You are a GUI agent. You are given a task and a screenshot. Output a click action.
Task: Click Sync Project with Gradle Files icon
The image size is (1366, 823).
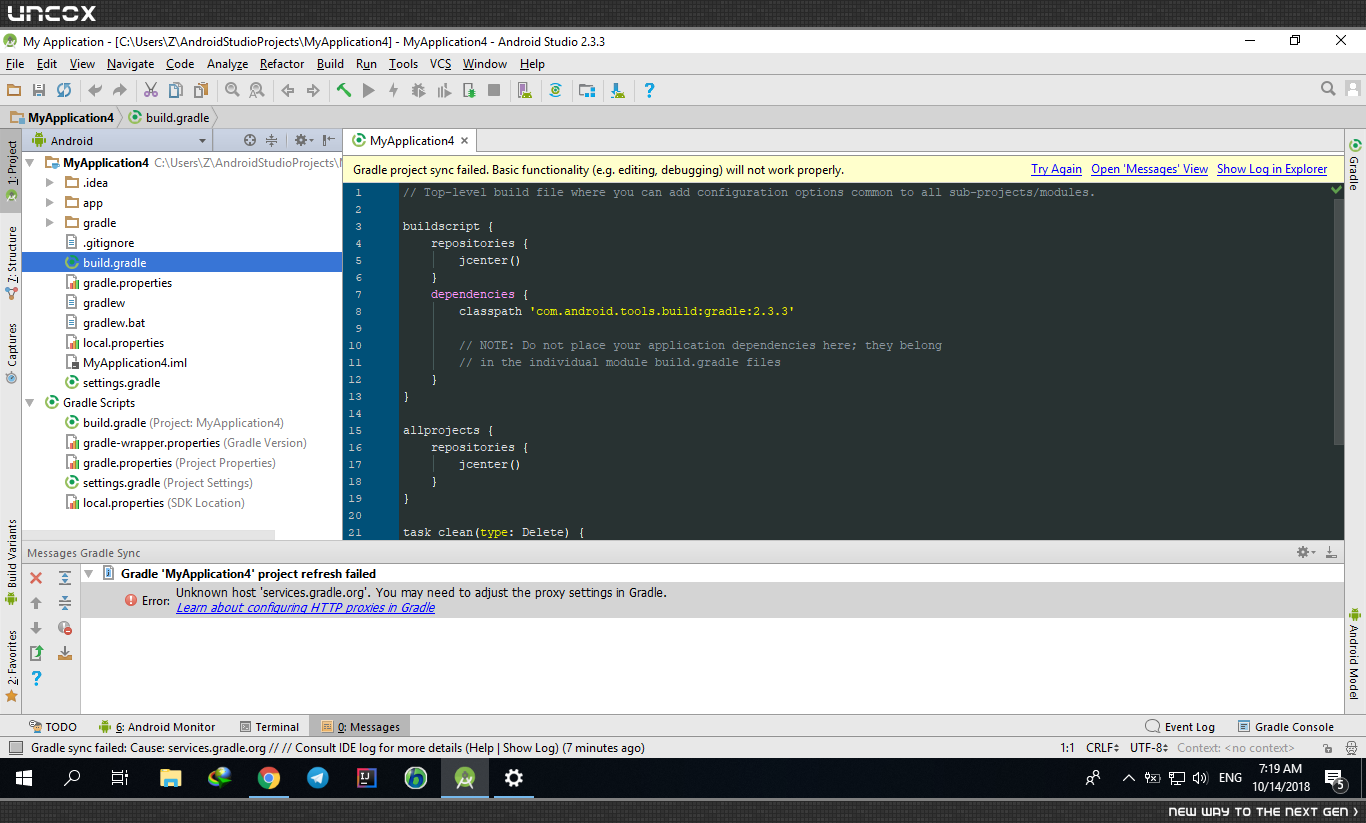(x=556, y=90)
